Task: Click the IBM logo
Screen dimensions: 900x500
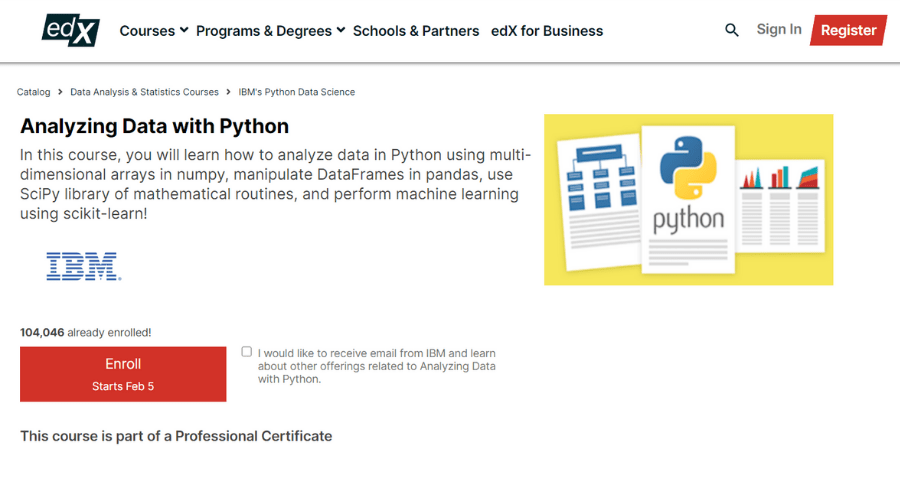Action: tap(84, 266)
